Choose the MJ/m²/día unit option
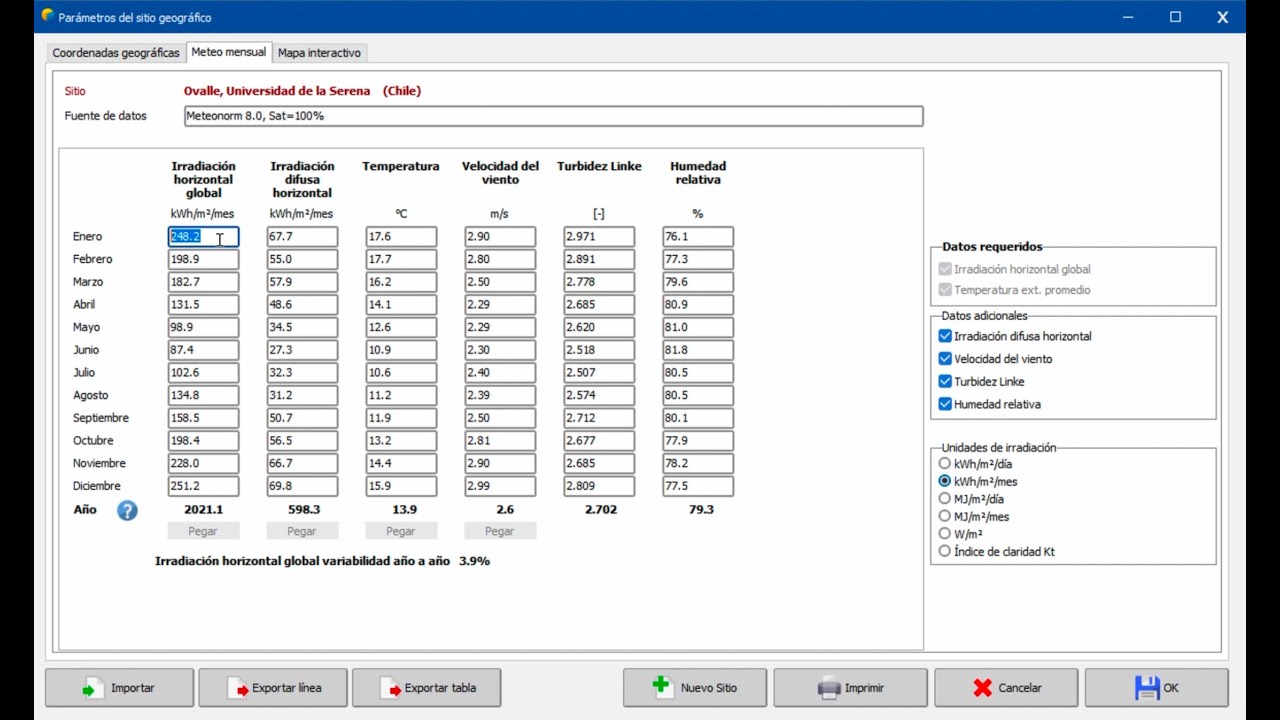Image resolution: width=1280 pixels, height=720 pixels. pos(945,499)
